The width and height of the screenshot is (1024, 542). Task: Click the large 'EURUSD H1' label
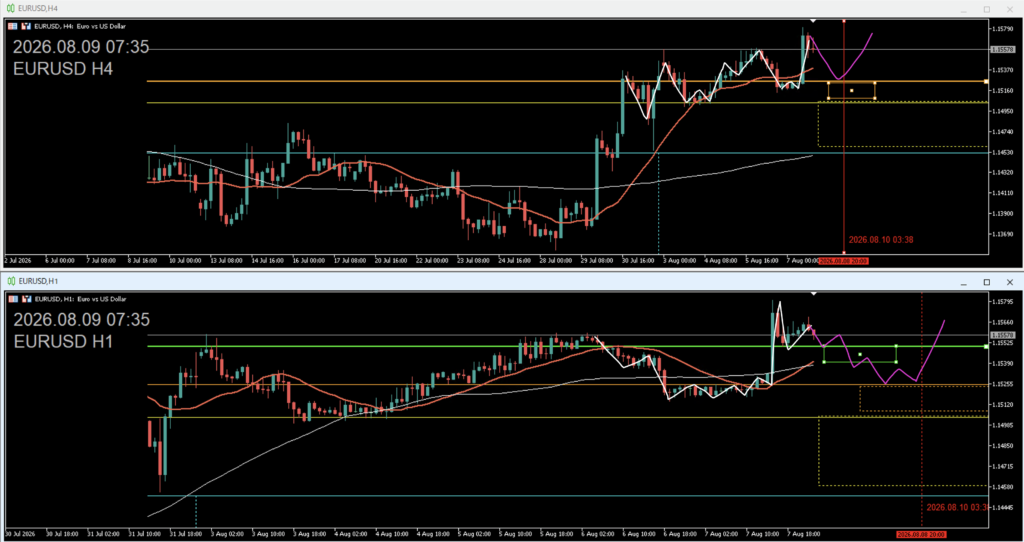point(63,341)
